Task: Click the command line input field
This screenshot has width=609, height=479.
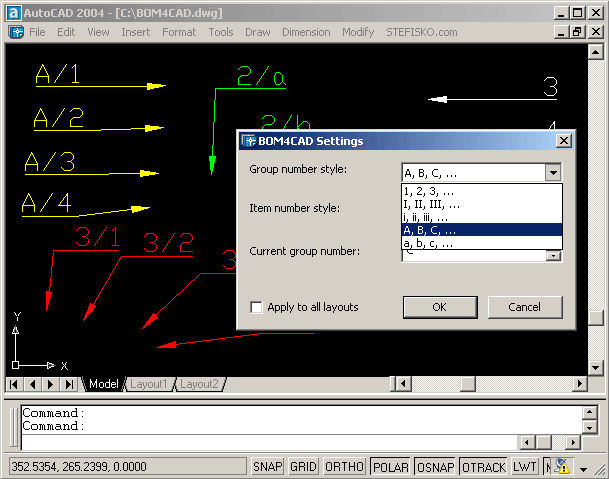Action: [271, 442]
